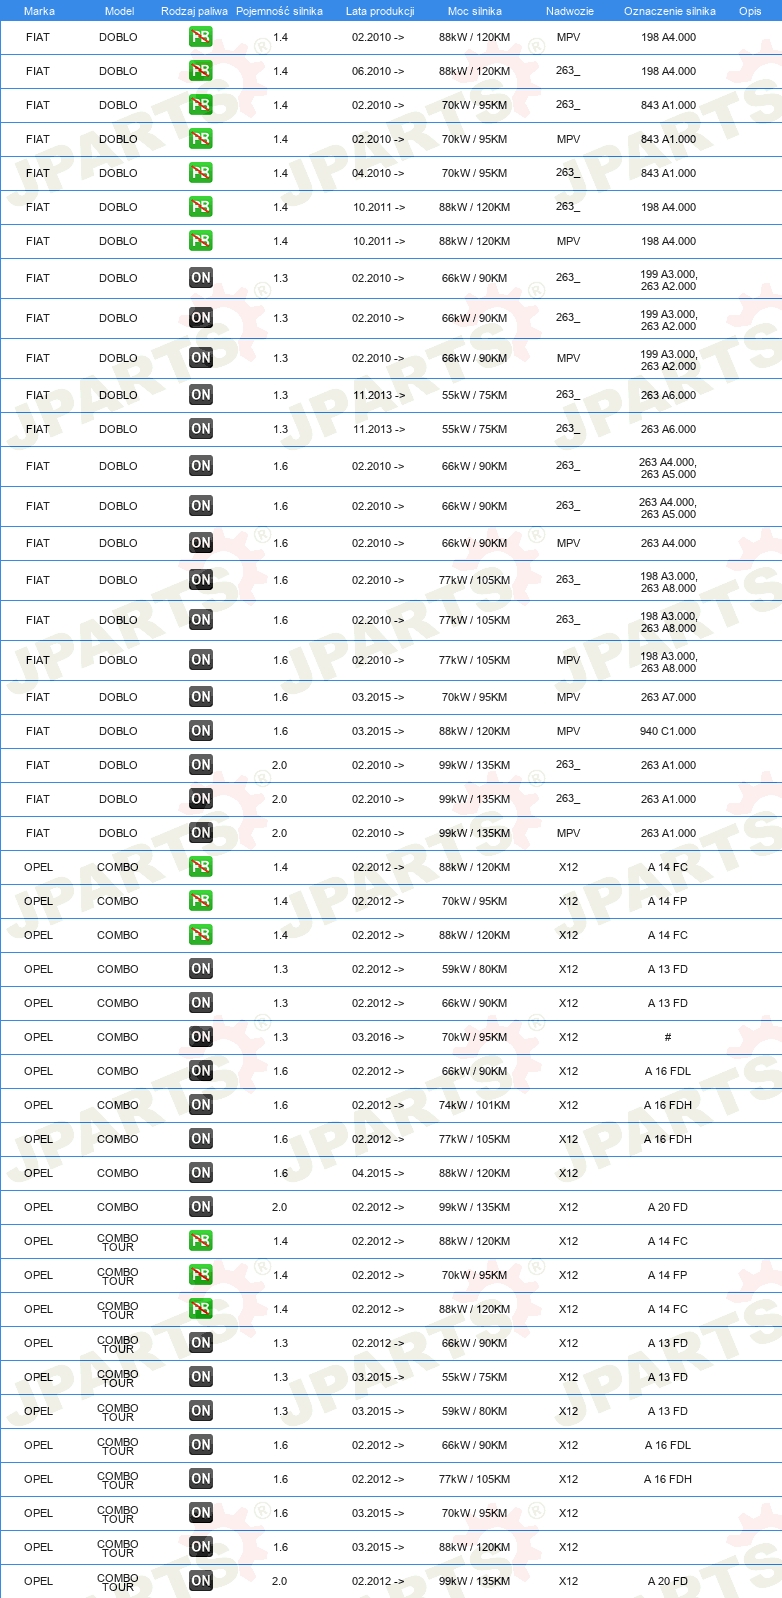The width and height of the screenshot is (782, 1598).
Task: Click the Opis column header
Action: coord(750,11)
